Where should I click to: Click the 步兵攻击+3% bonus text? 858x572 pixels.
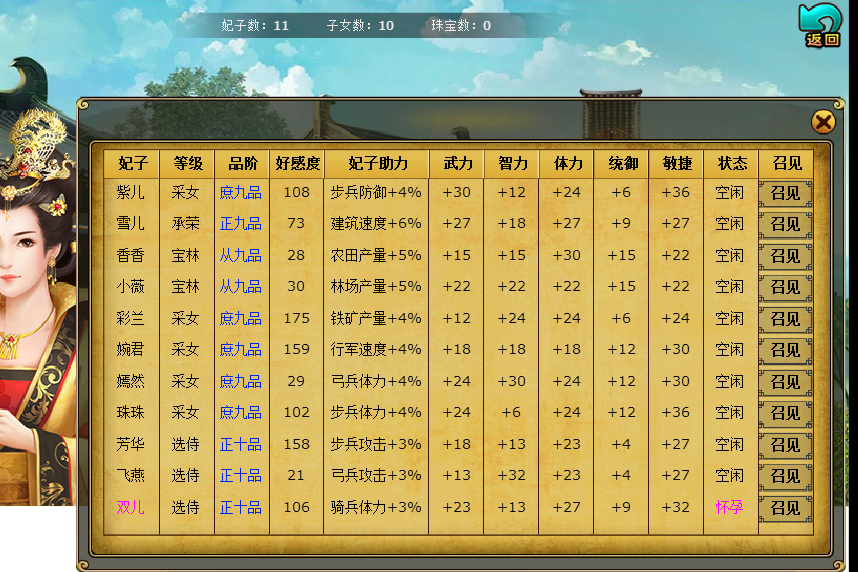point(376,444)
